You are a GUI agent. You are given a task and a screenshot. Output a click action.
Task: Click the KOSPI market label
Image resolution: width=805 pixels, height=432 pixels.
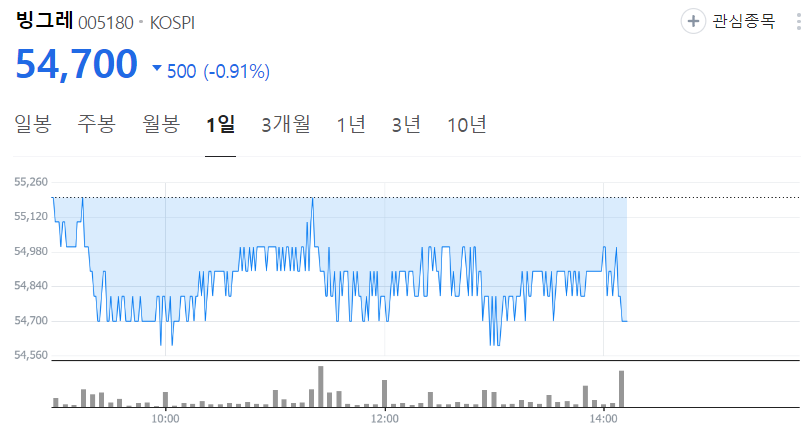click(172, 23)
